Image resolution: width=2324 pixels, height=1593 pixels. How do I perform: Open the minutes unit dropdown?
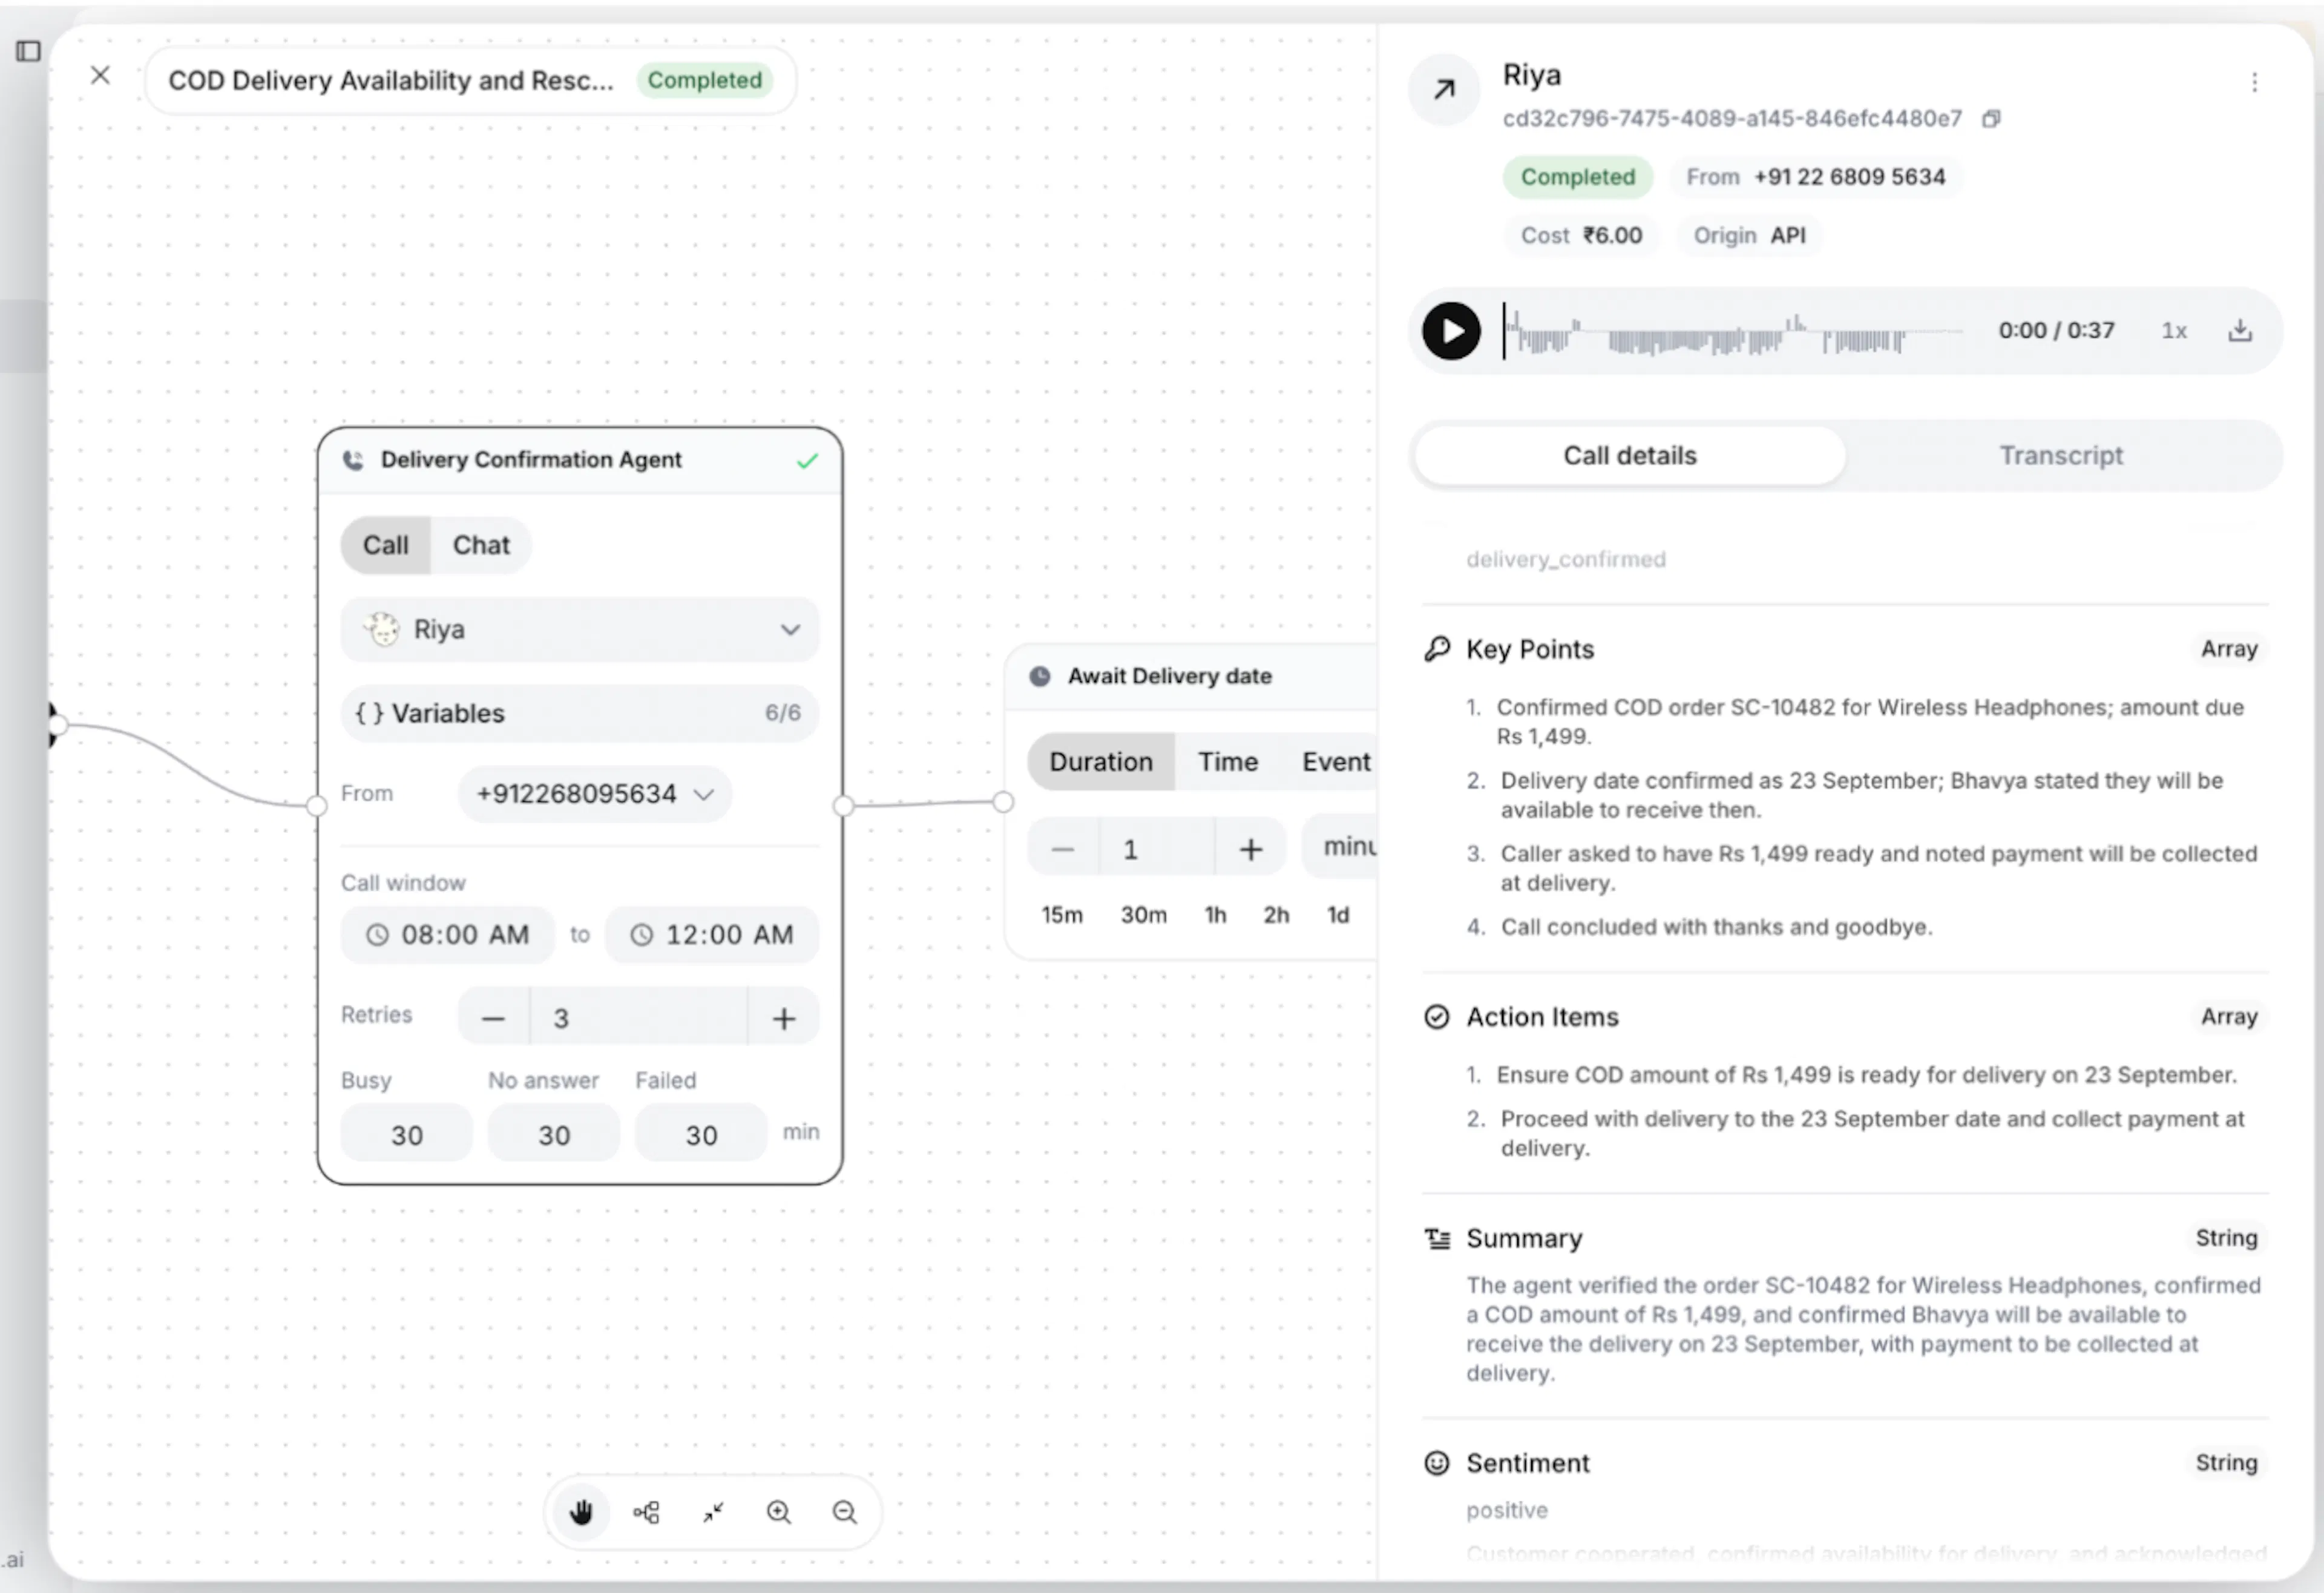pyautogui.click(x=1340, y=847)
